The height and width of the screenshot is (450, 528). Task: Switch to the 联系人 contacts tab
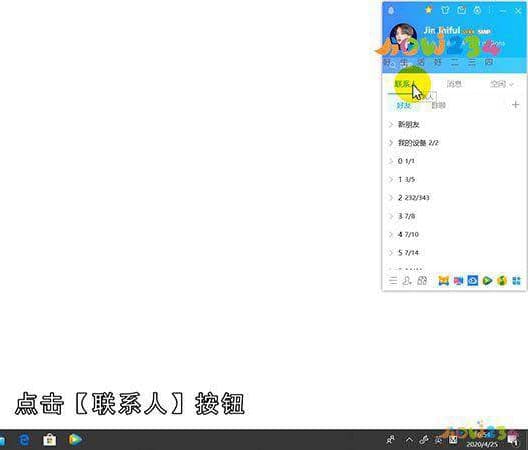coord(405,84)
